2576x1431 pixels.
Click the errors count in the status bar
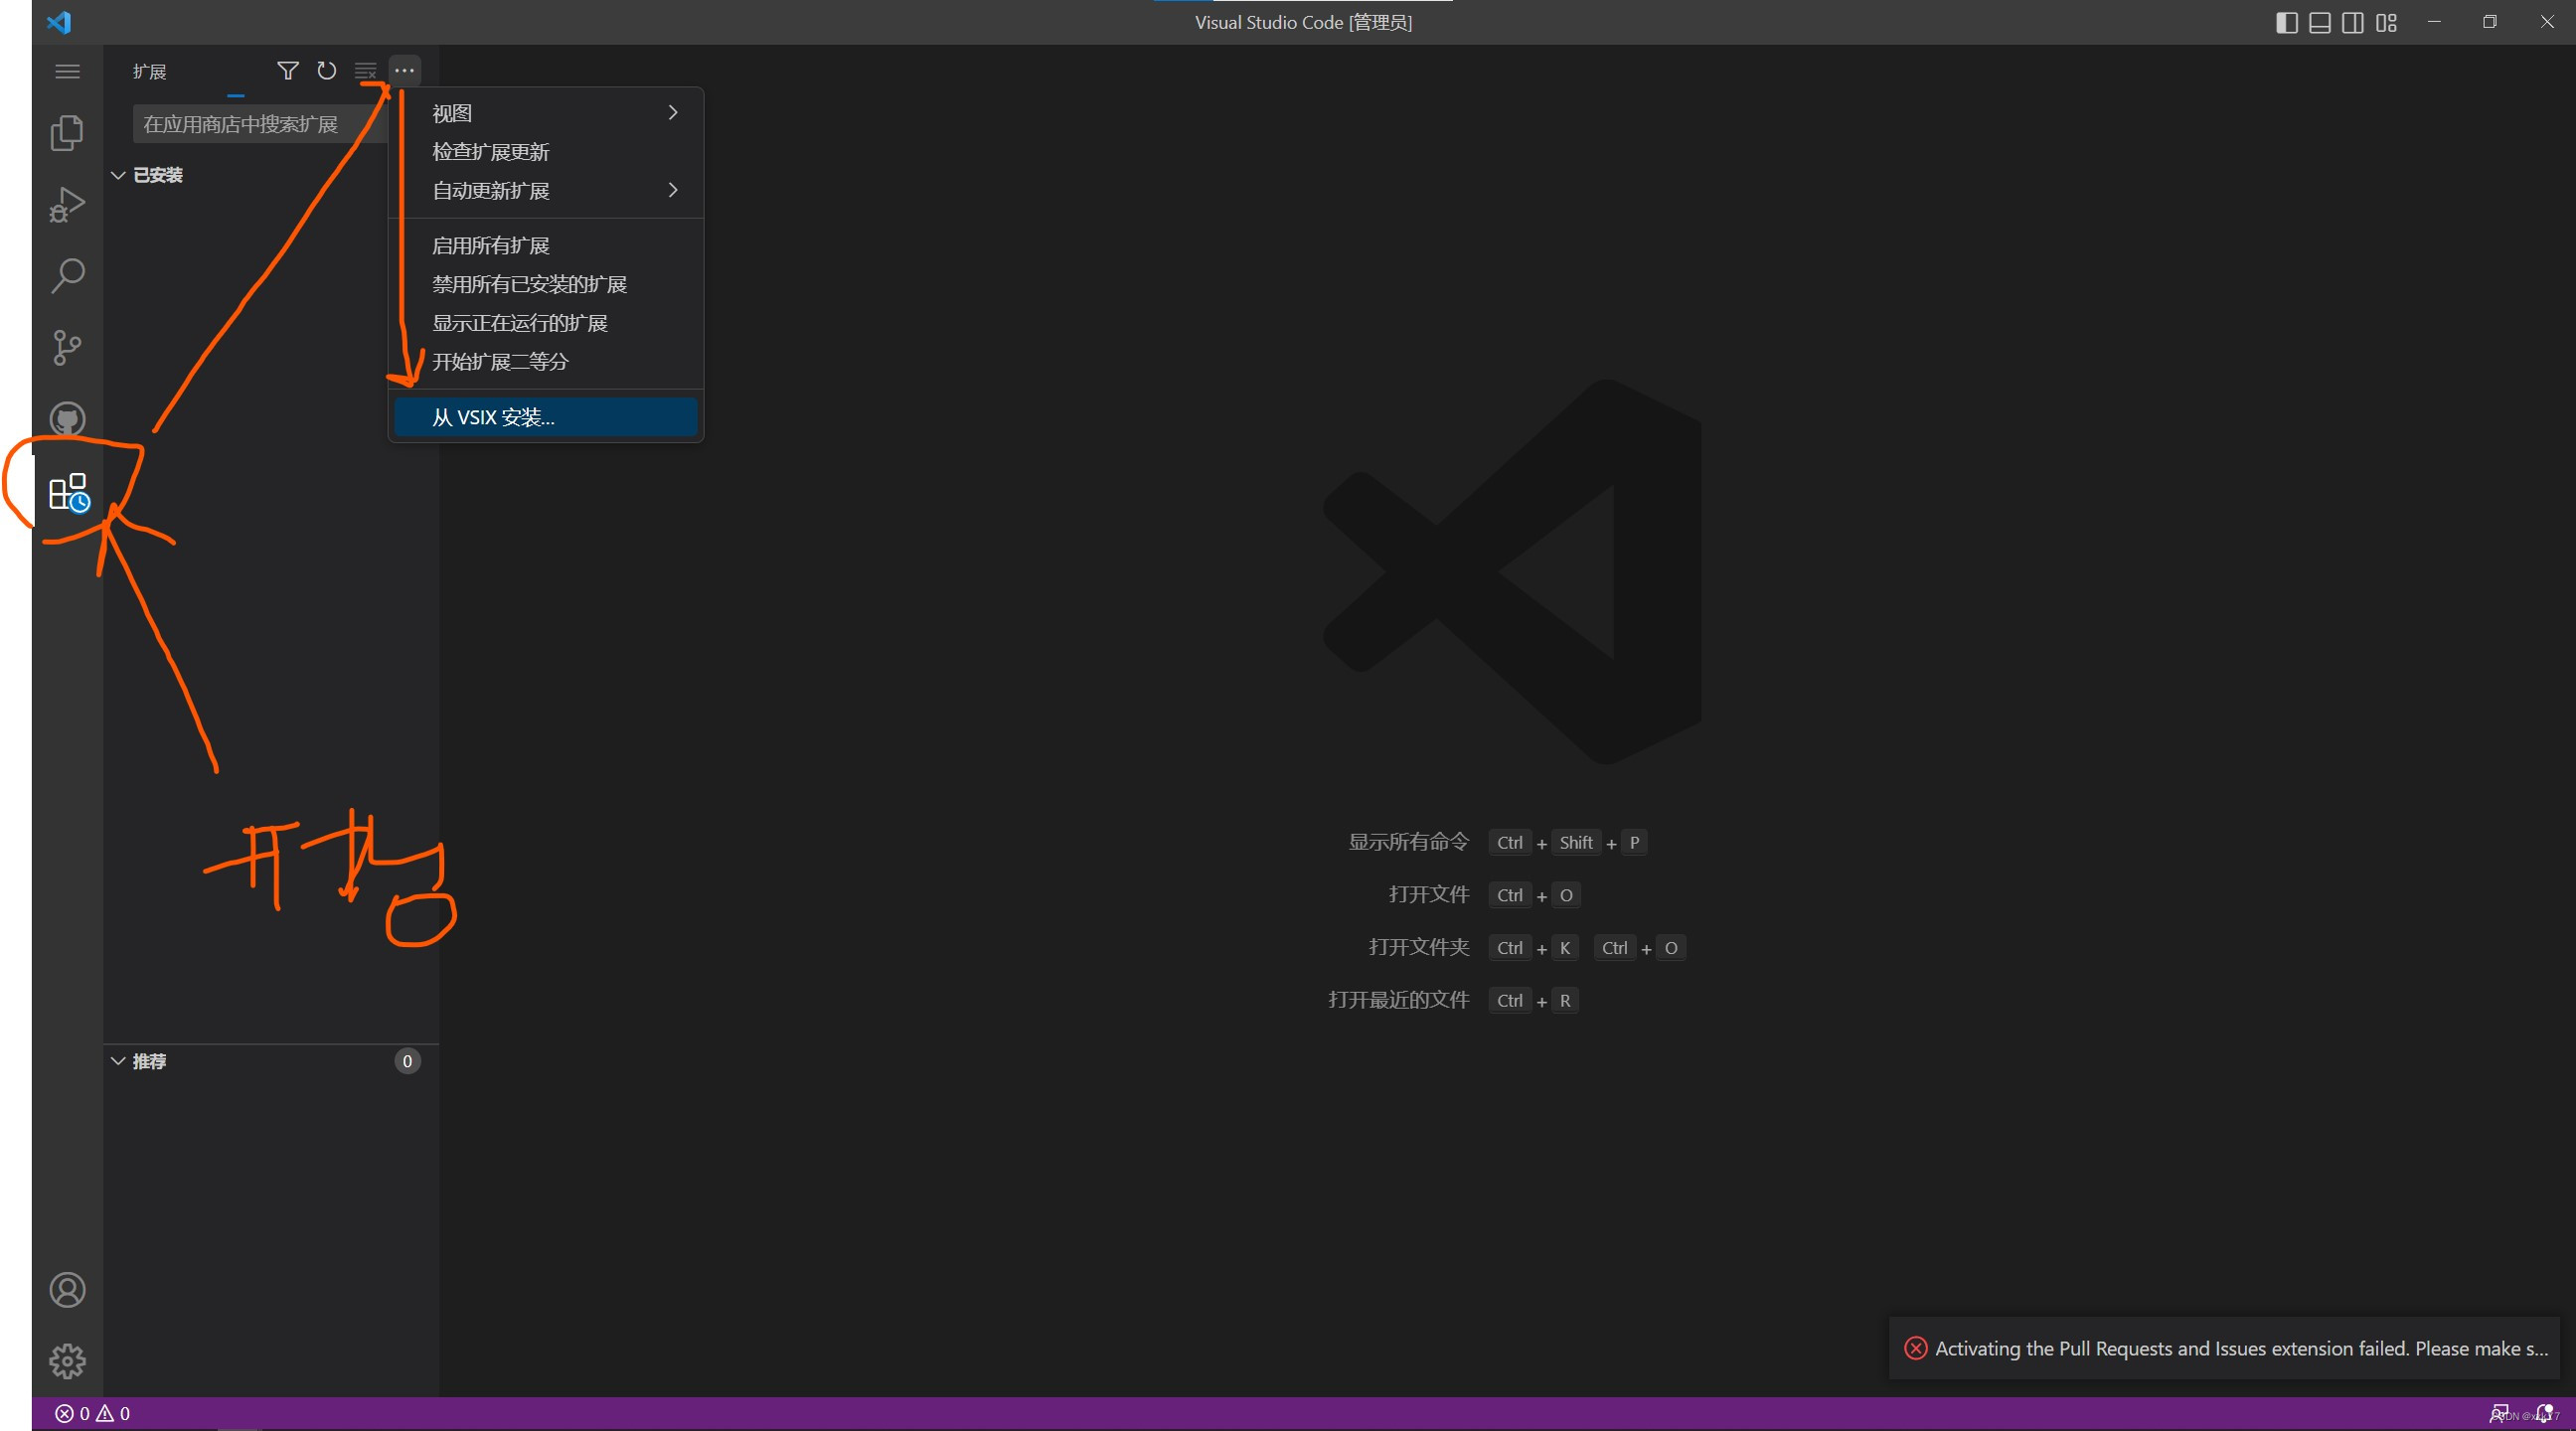coord(72,1413)
